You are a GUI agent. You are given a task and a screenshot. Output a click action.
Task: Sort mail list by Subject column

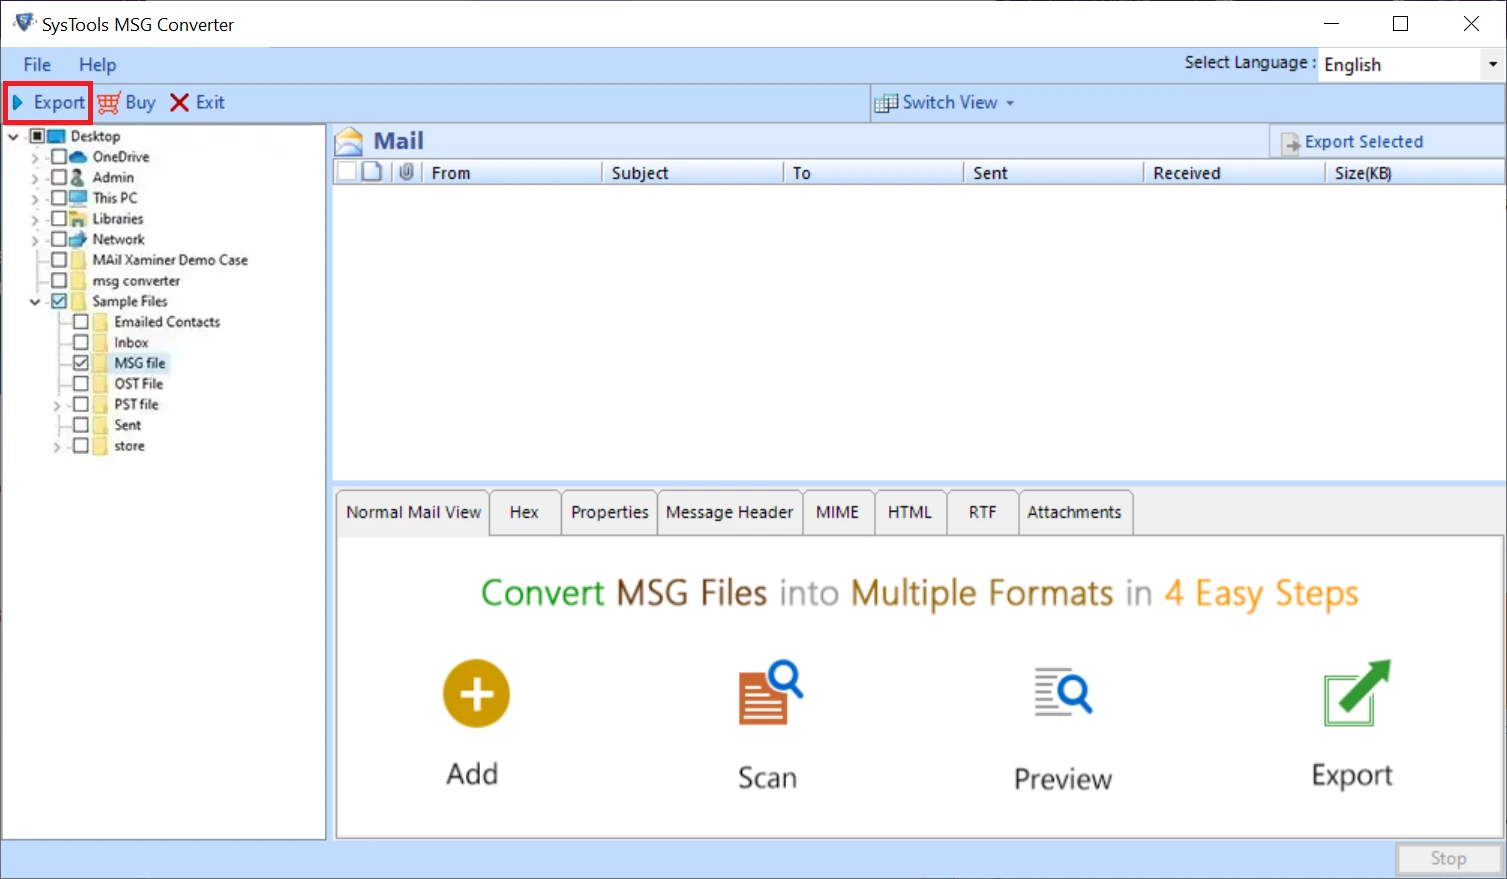tap(692, 173)
